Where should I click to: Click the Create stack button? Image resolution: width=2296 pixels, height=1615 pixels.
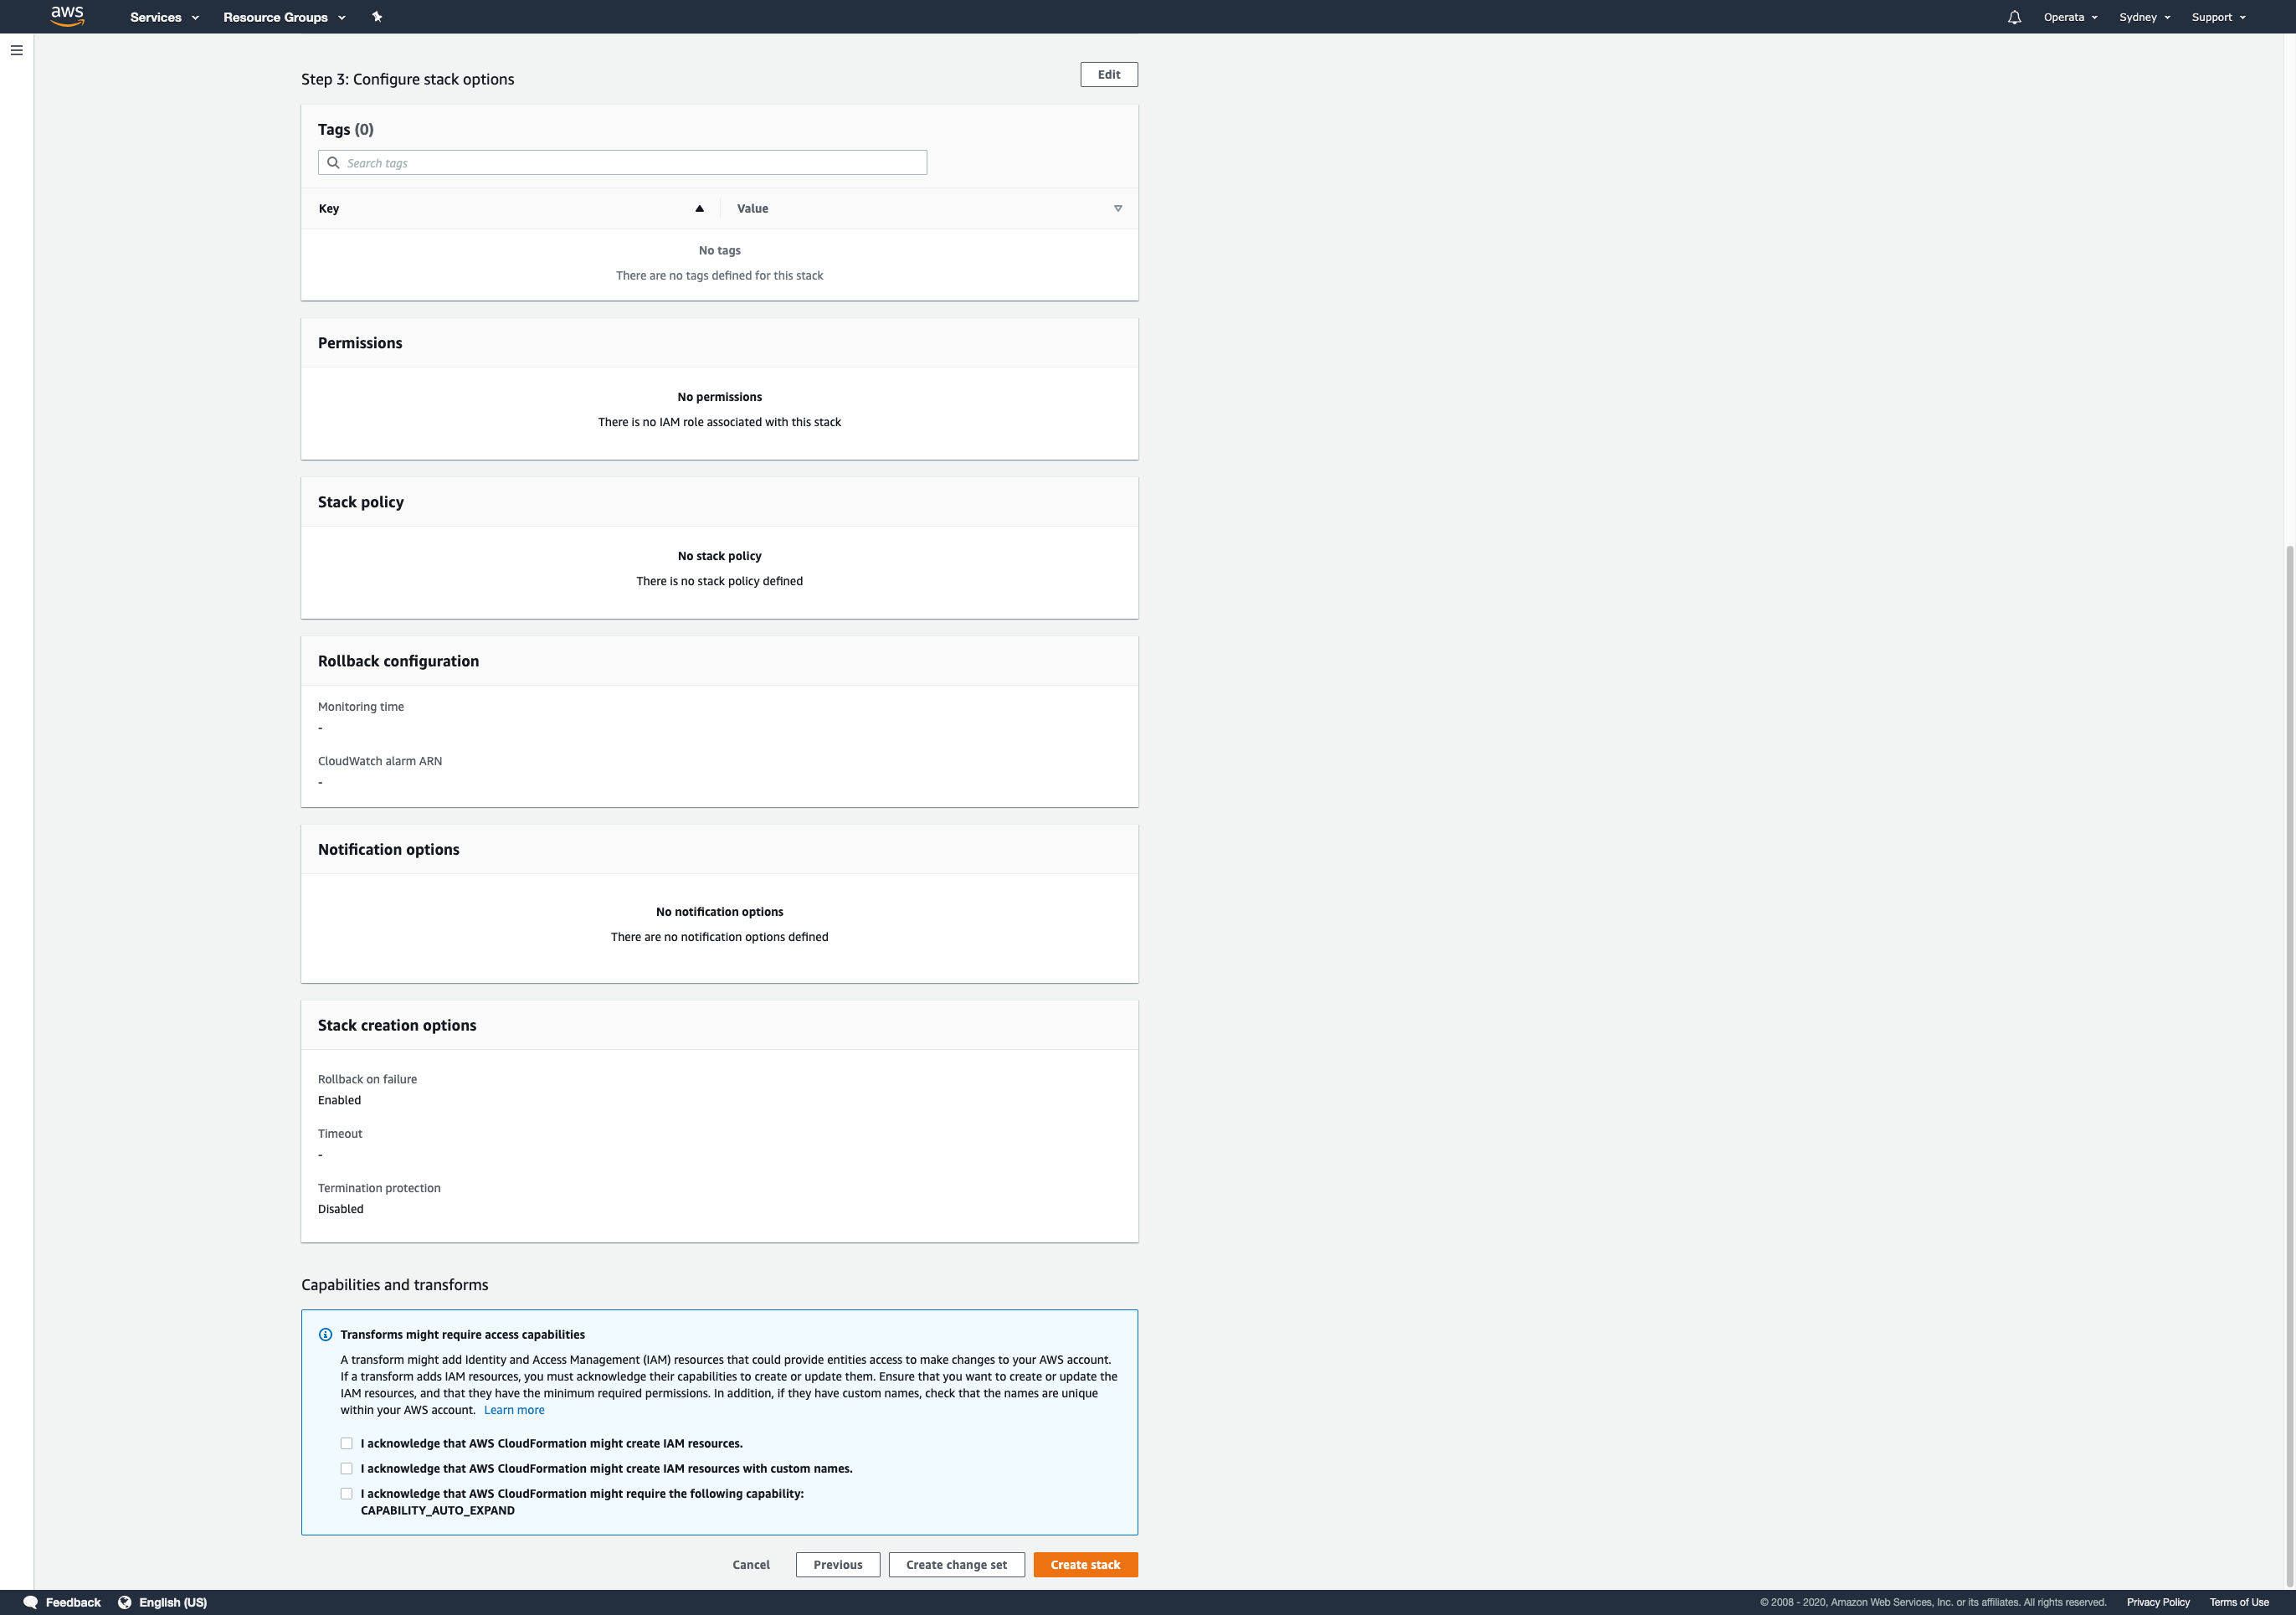point(1085,1564)
